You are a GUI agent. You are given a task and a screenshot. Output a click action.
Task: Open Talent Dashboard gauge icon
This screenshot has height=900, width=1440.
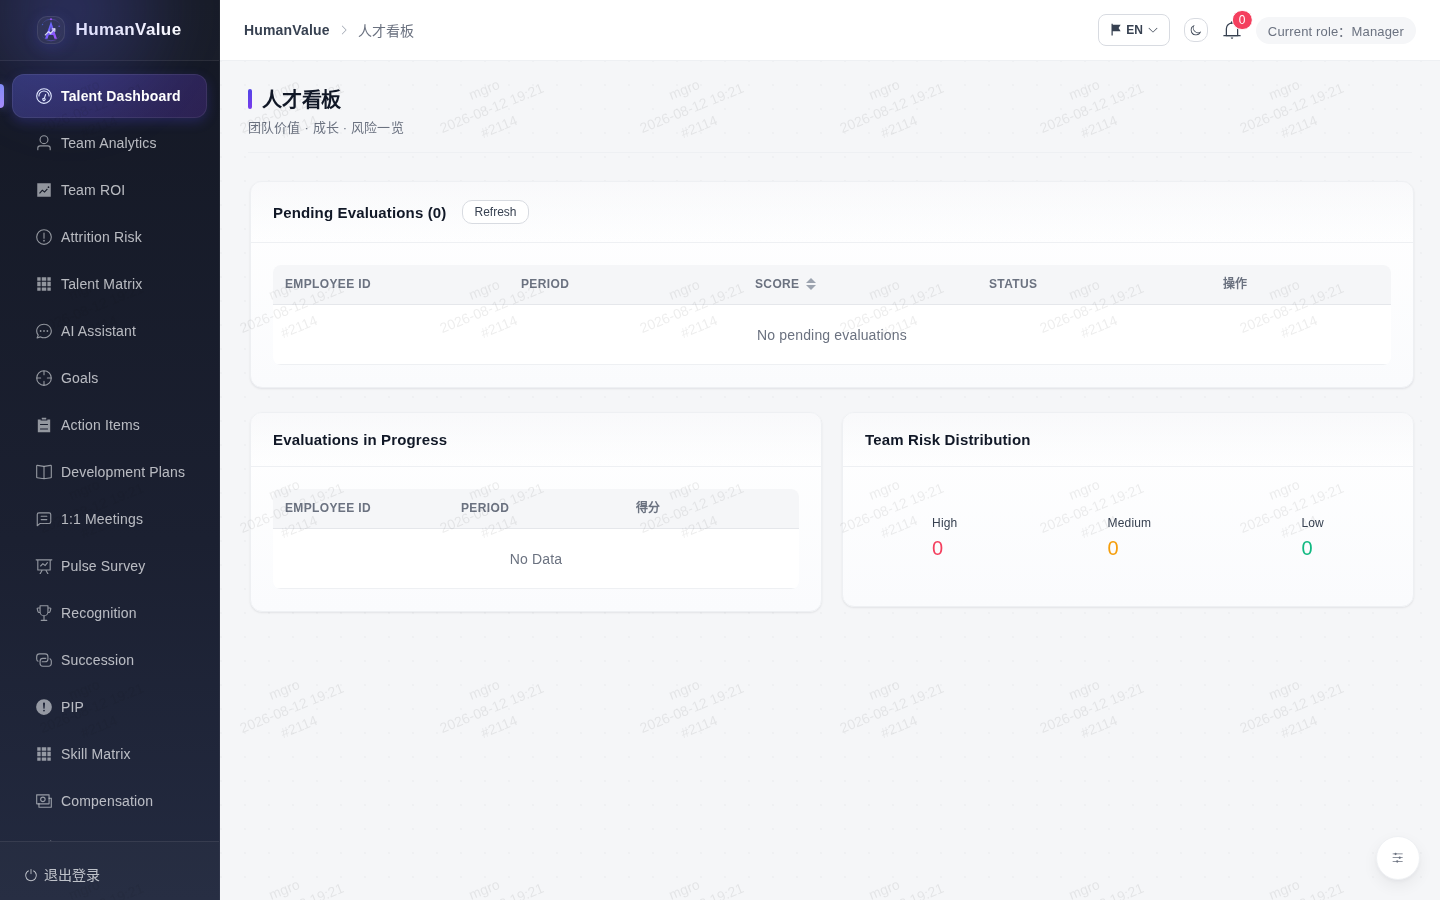pos(44,96)
